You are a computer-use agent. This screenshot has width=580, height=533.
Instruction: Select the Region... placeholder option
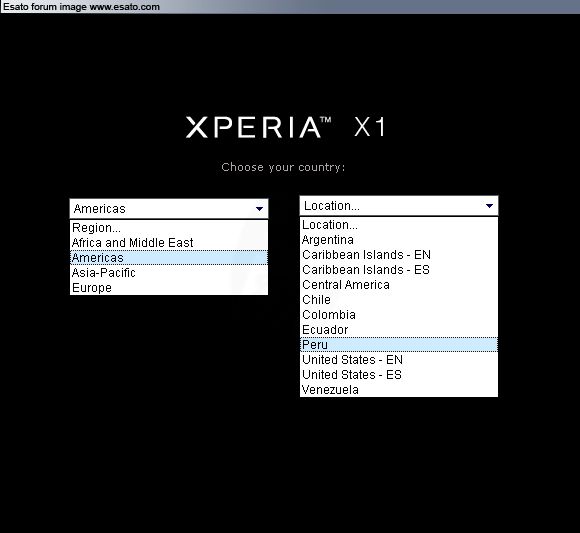(x=169, y=228)
